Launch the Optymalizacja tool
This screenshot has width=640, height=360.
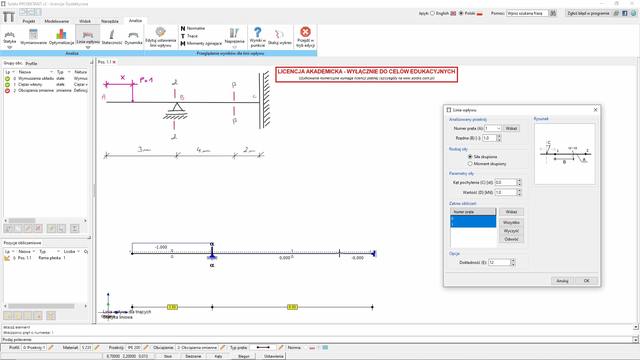pos(61,37)
